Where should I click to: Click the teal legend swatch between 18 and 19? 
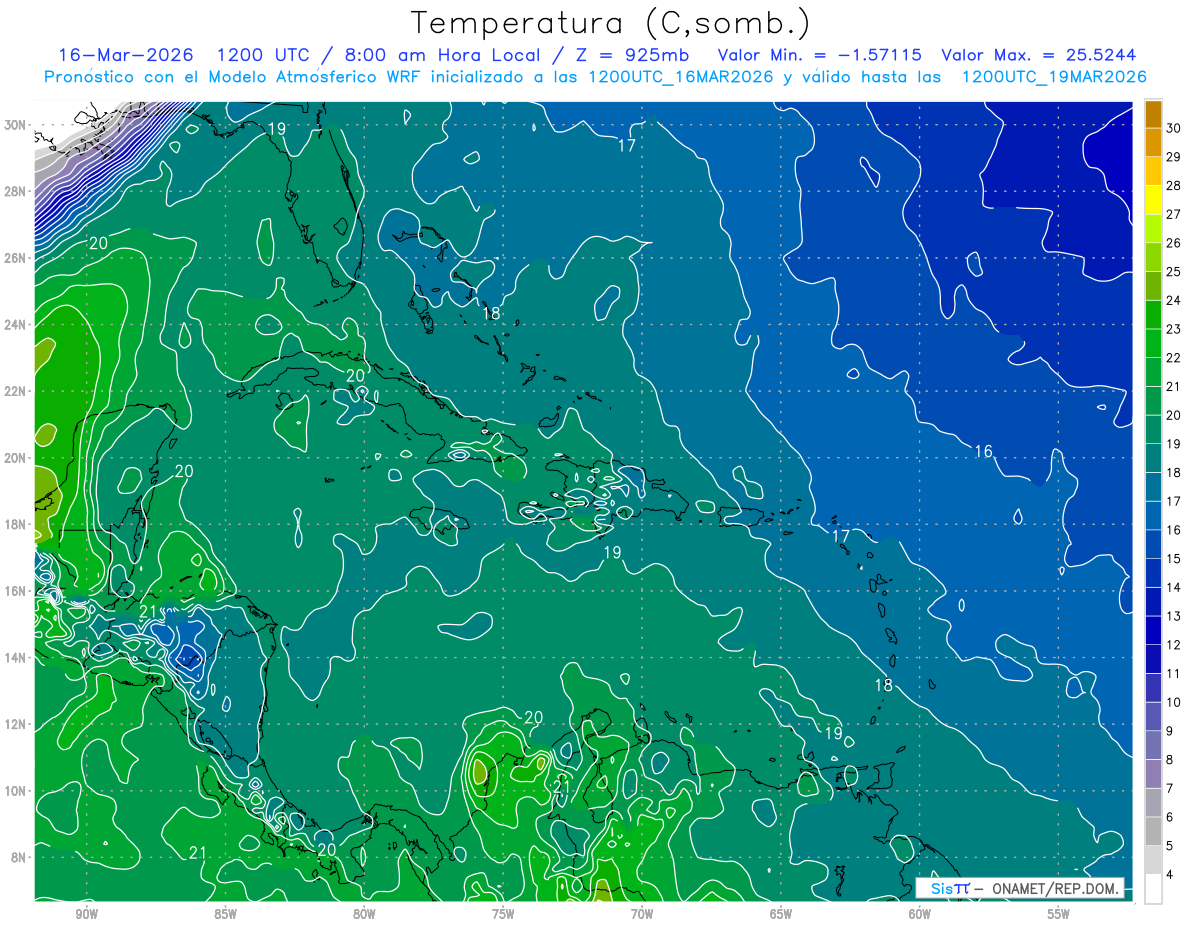(x=1153, y=458)
